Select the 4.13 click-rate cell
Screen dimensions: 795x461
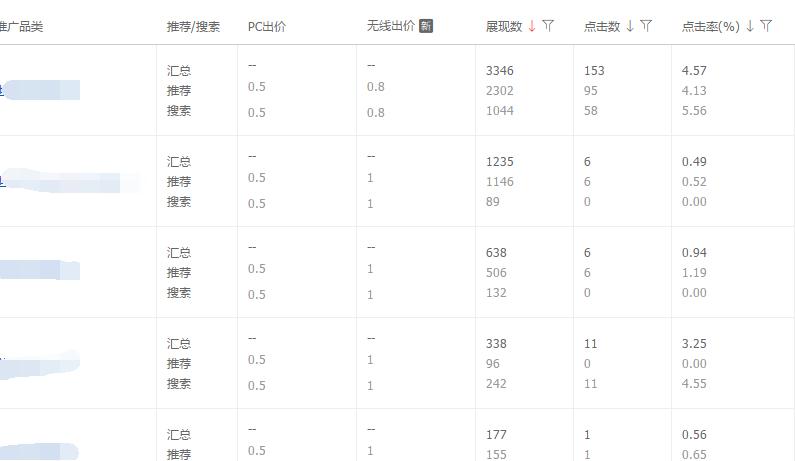694,91
